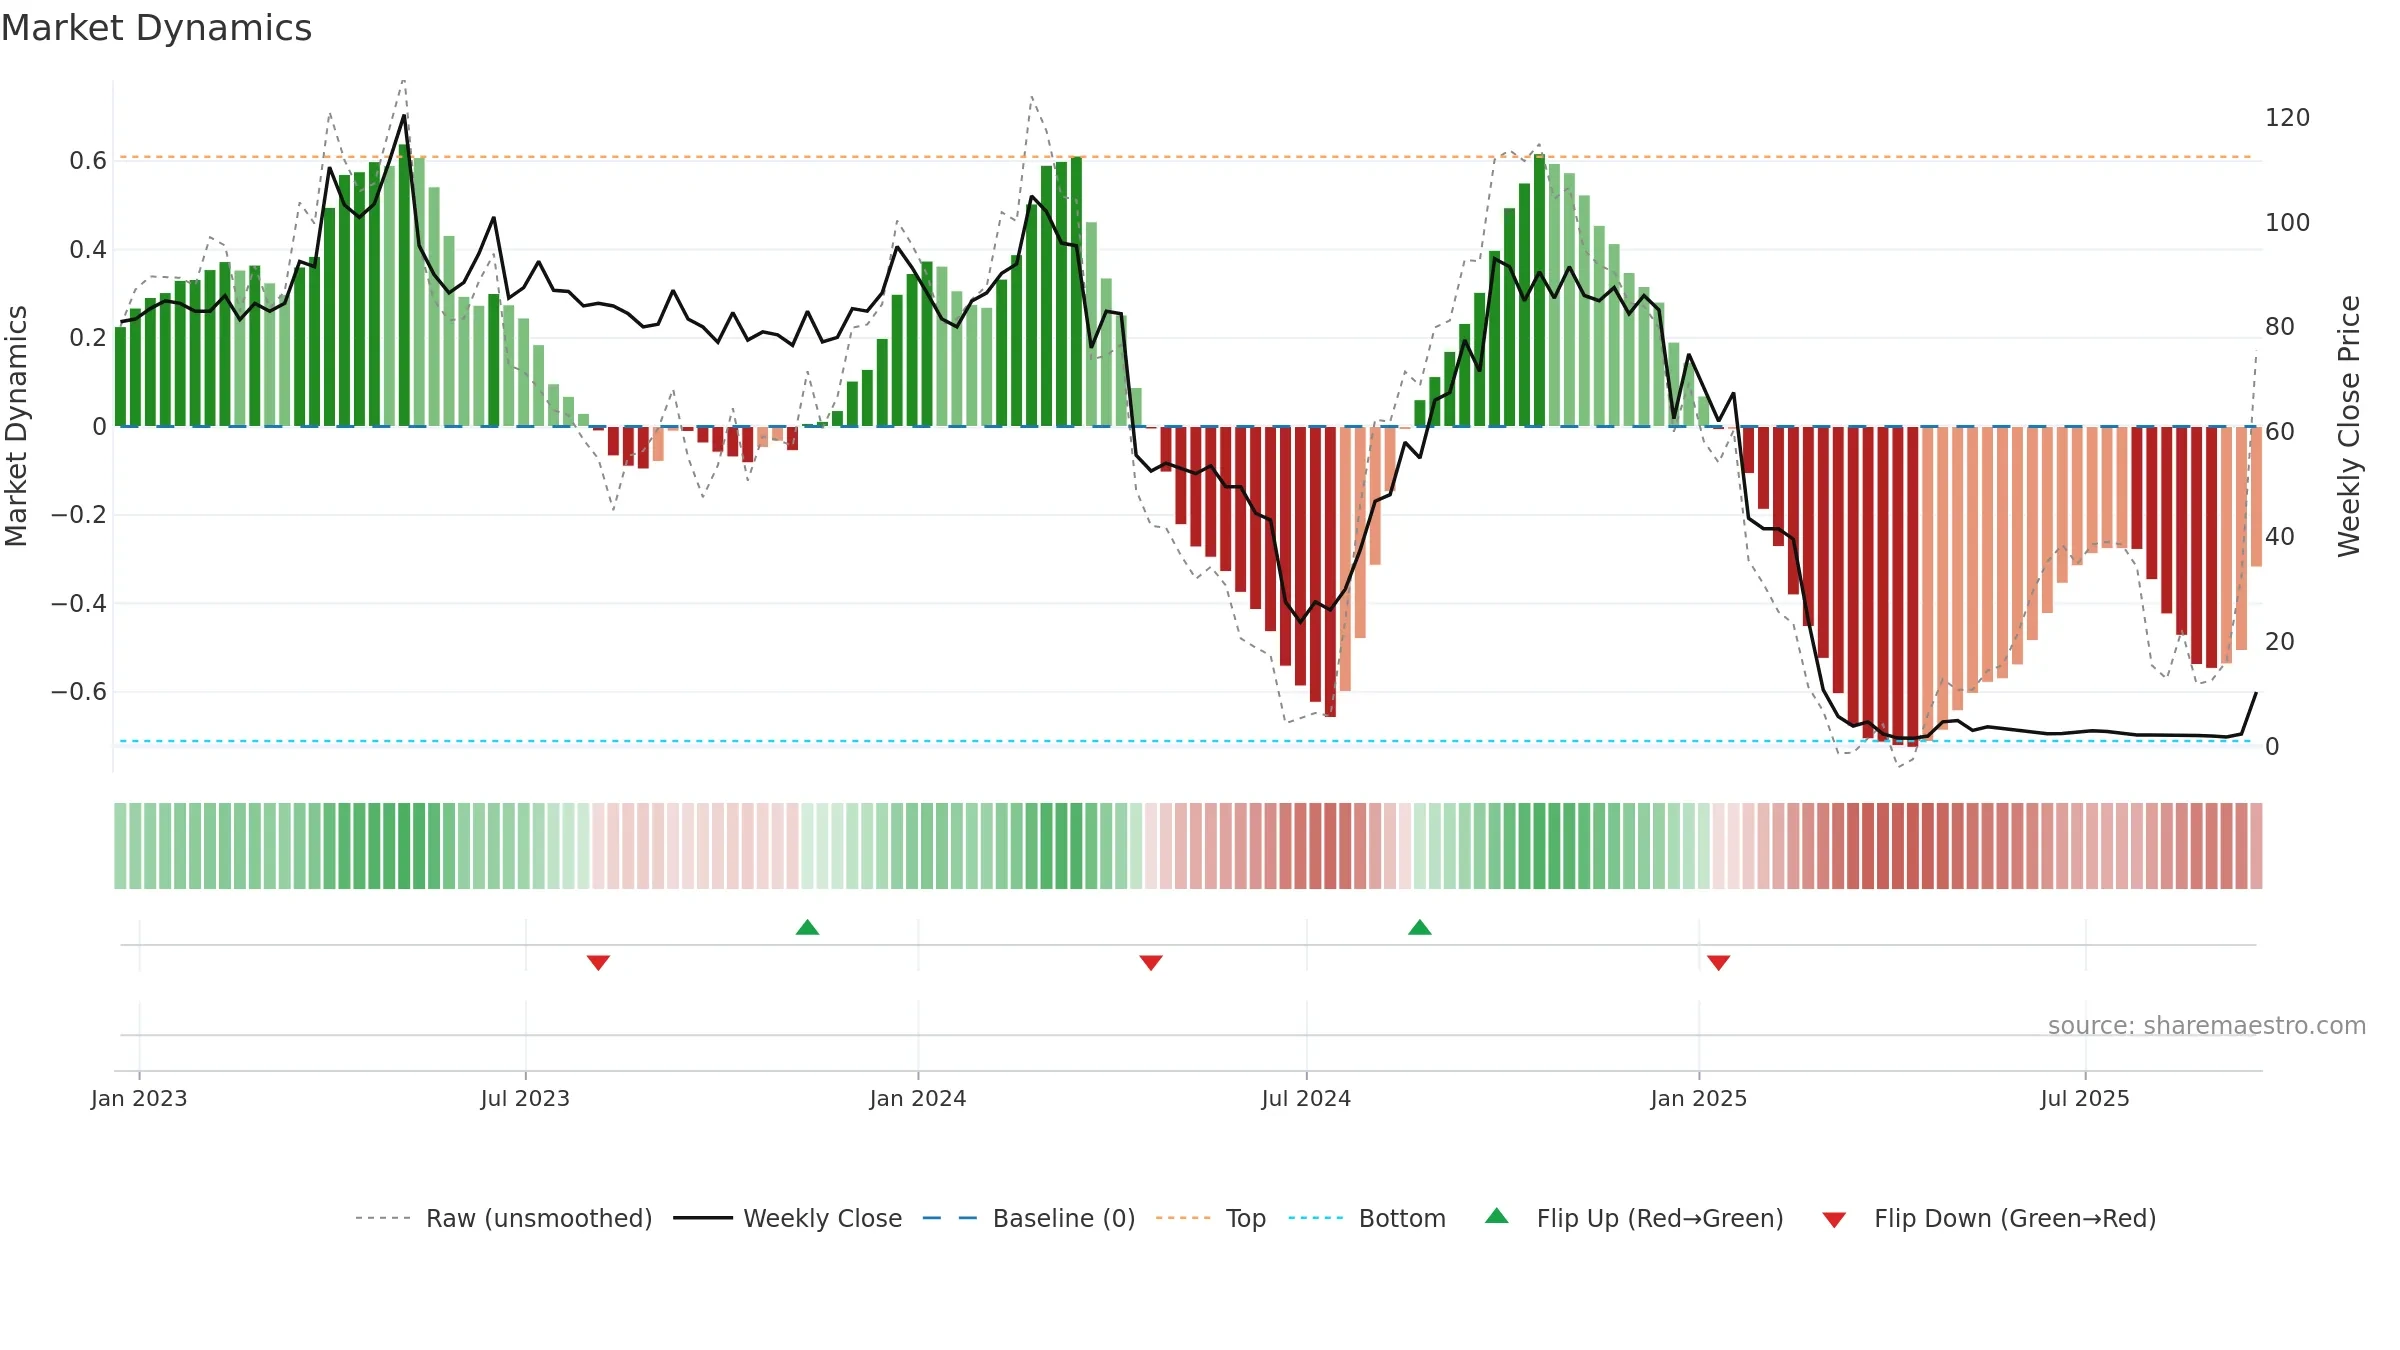The width and height of the screenshot is (2400, 1350).
Task: Click the source: sharemaestro.com text
Action: 2207,1025
